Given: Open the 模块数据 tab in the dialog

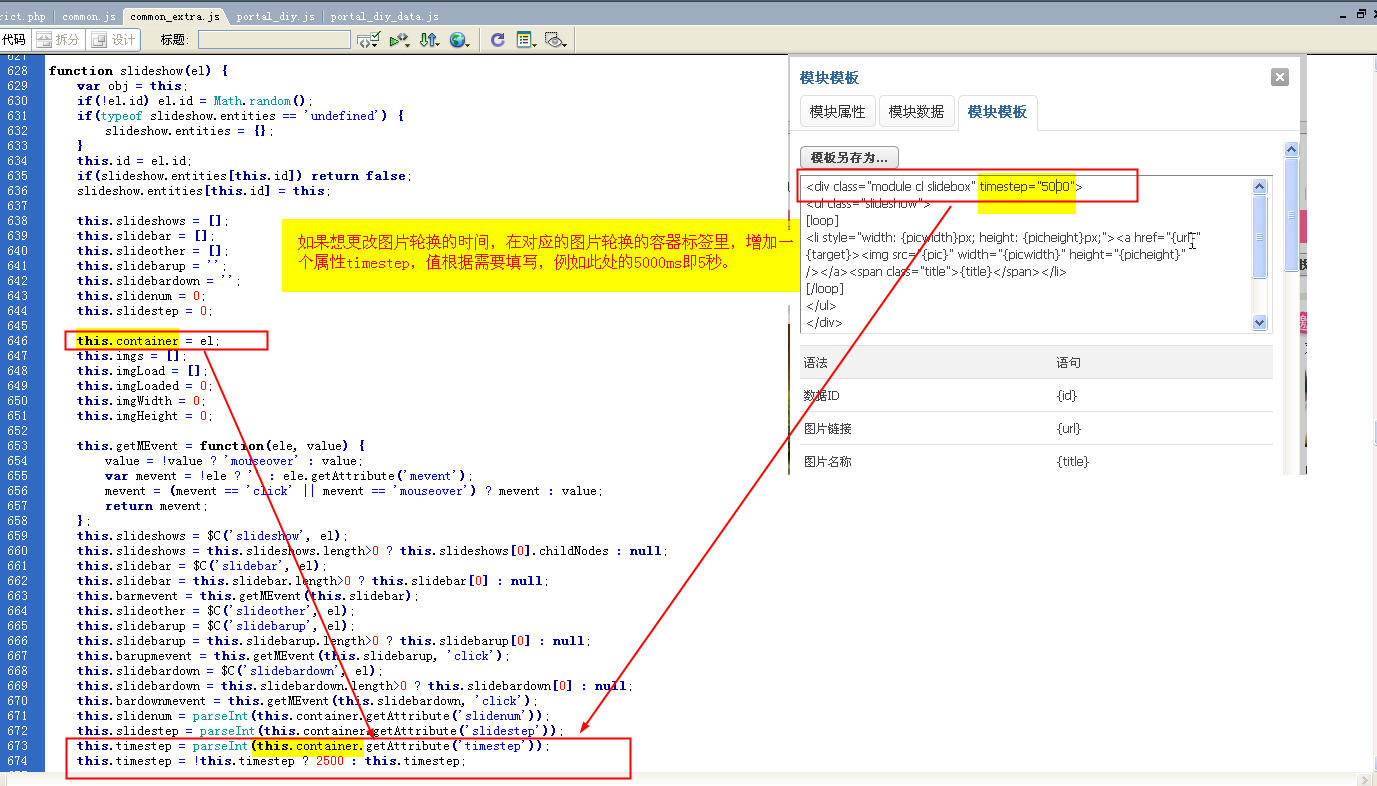Looking at the screenshot, I should click(x=916, y=112).
